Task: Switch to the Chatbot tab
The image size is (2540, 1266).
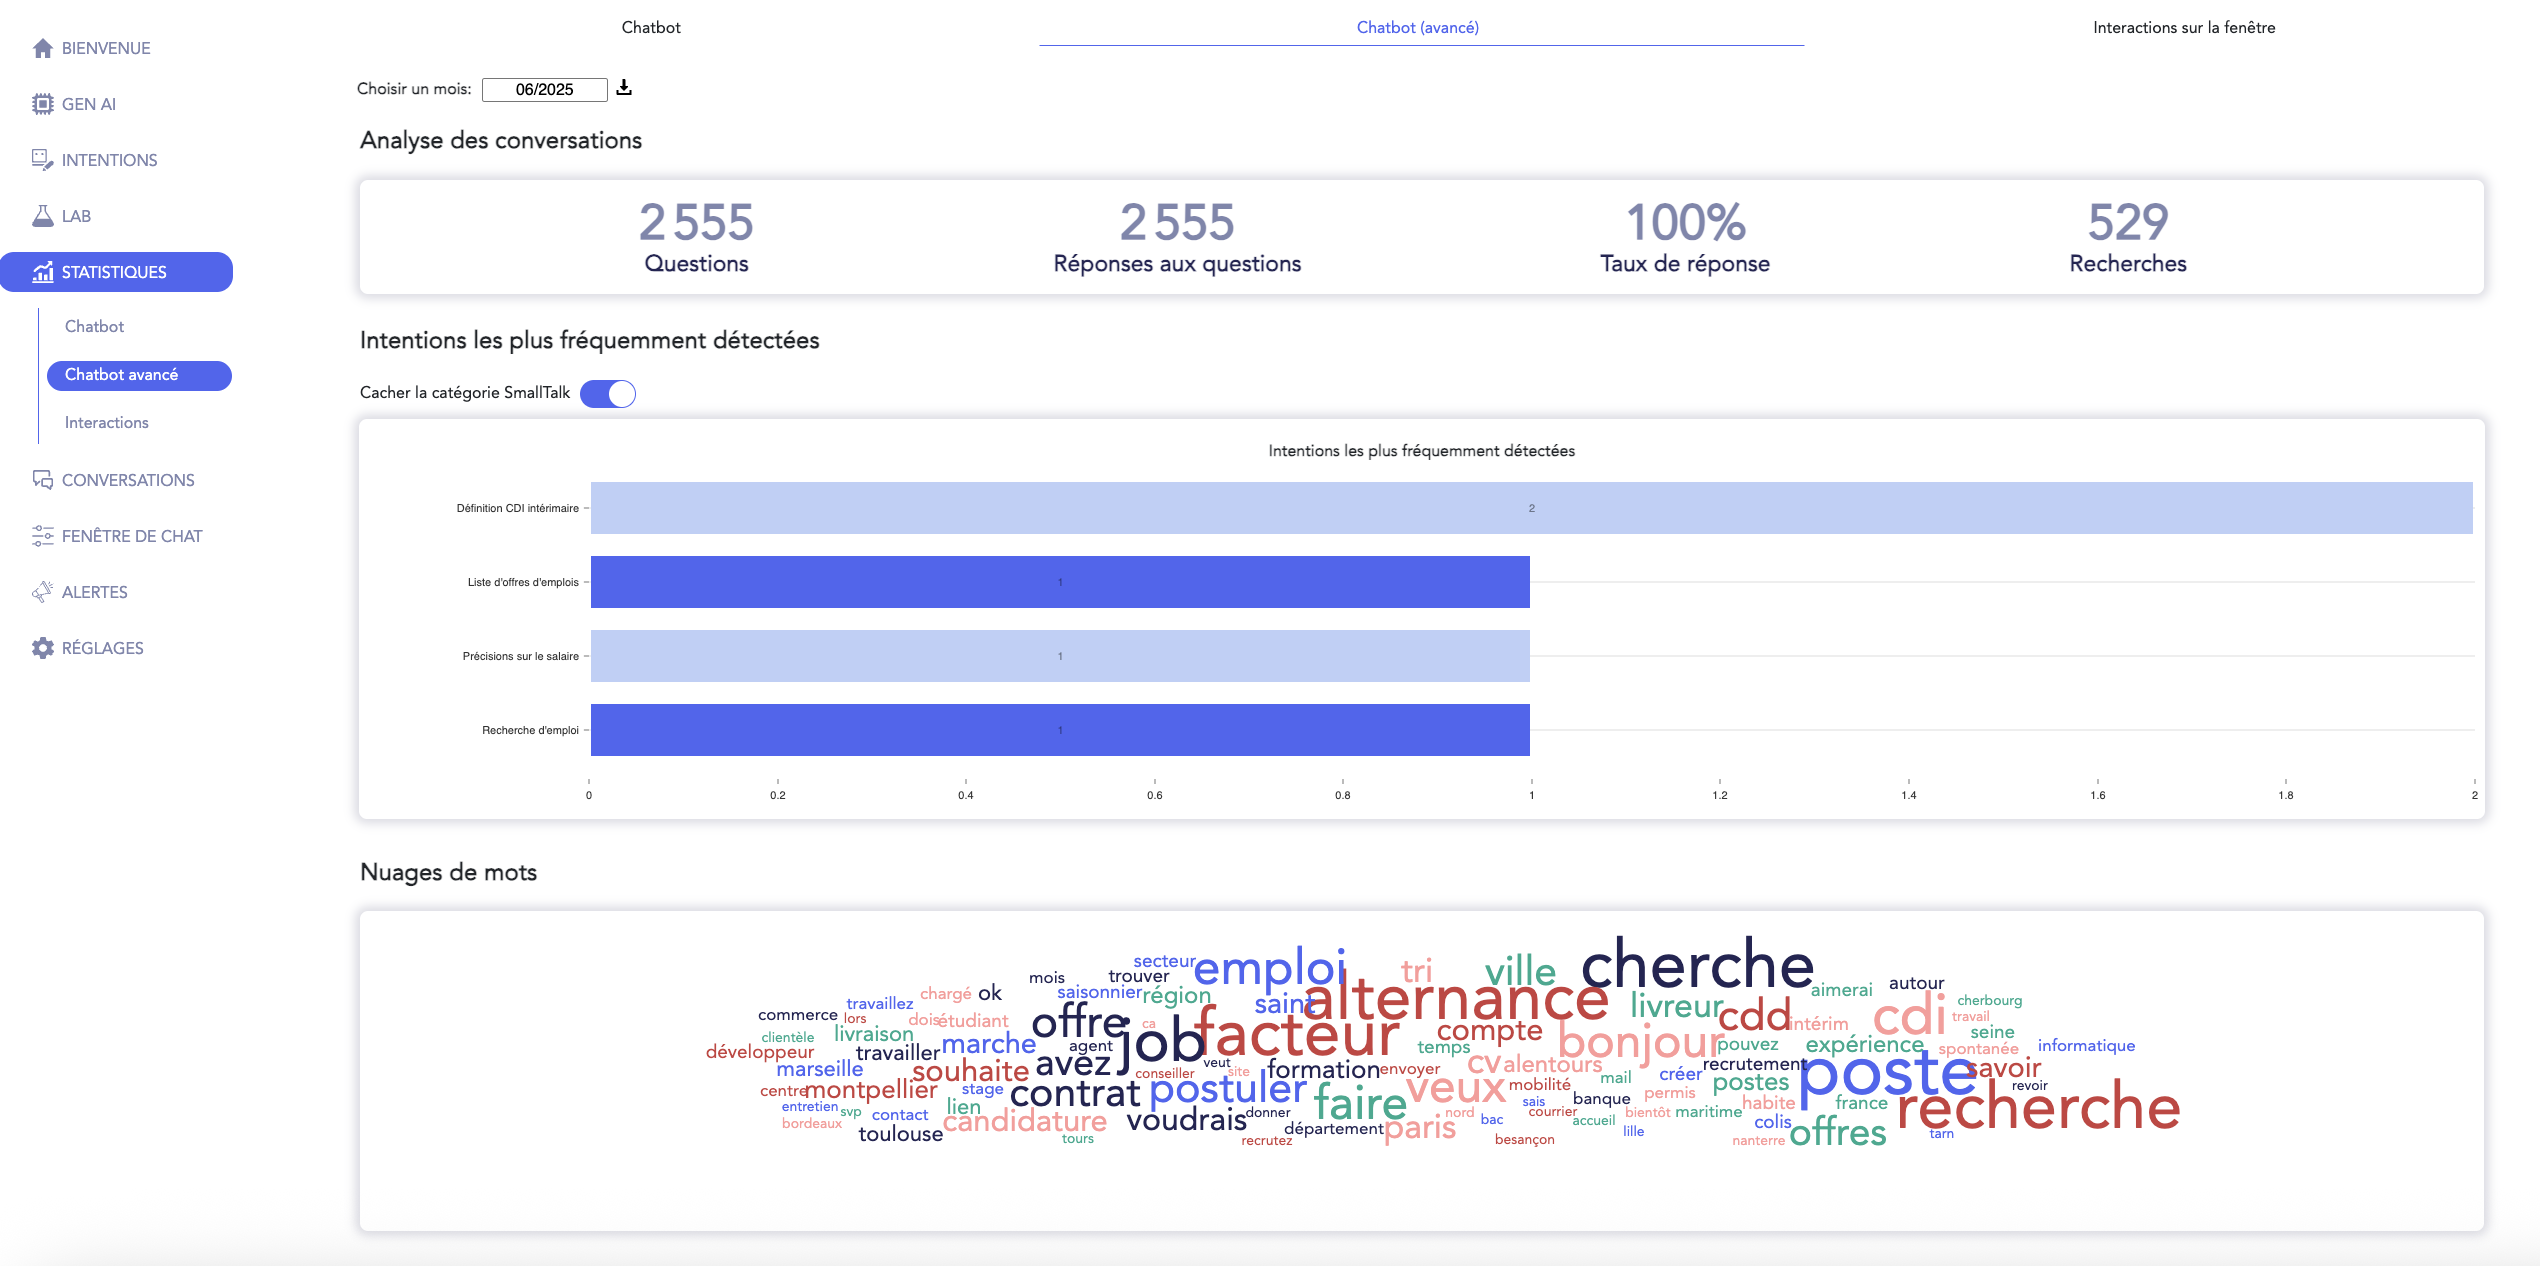Action: [651, 28]
